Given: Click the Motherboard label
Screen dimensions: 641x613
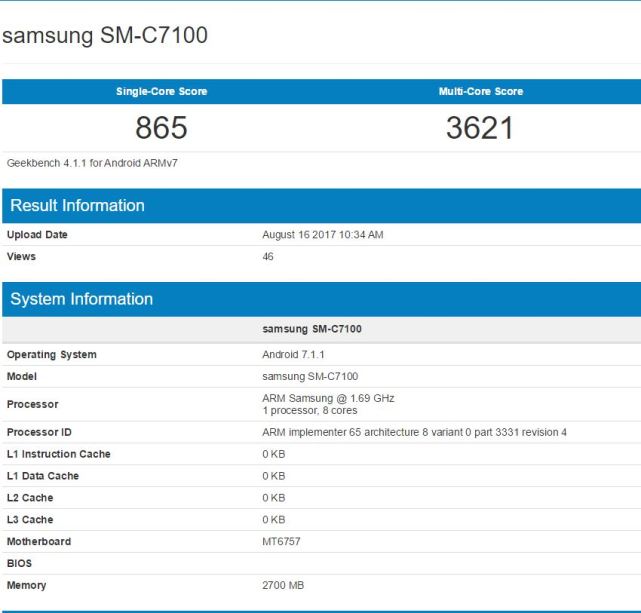Looking at the screenshot, I should tap(39, 541).
